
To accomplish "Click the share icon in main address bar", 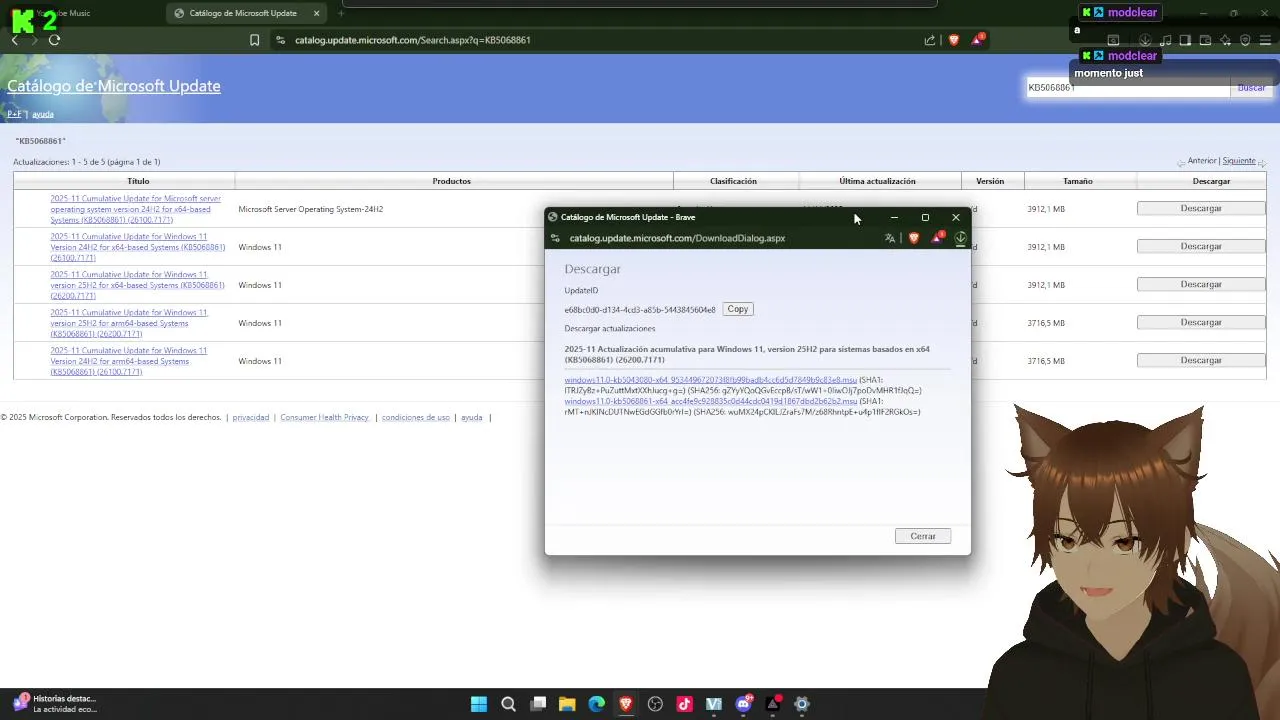I will point(930,40).
